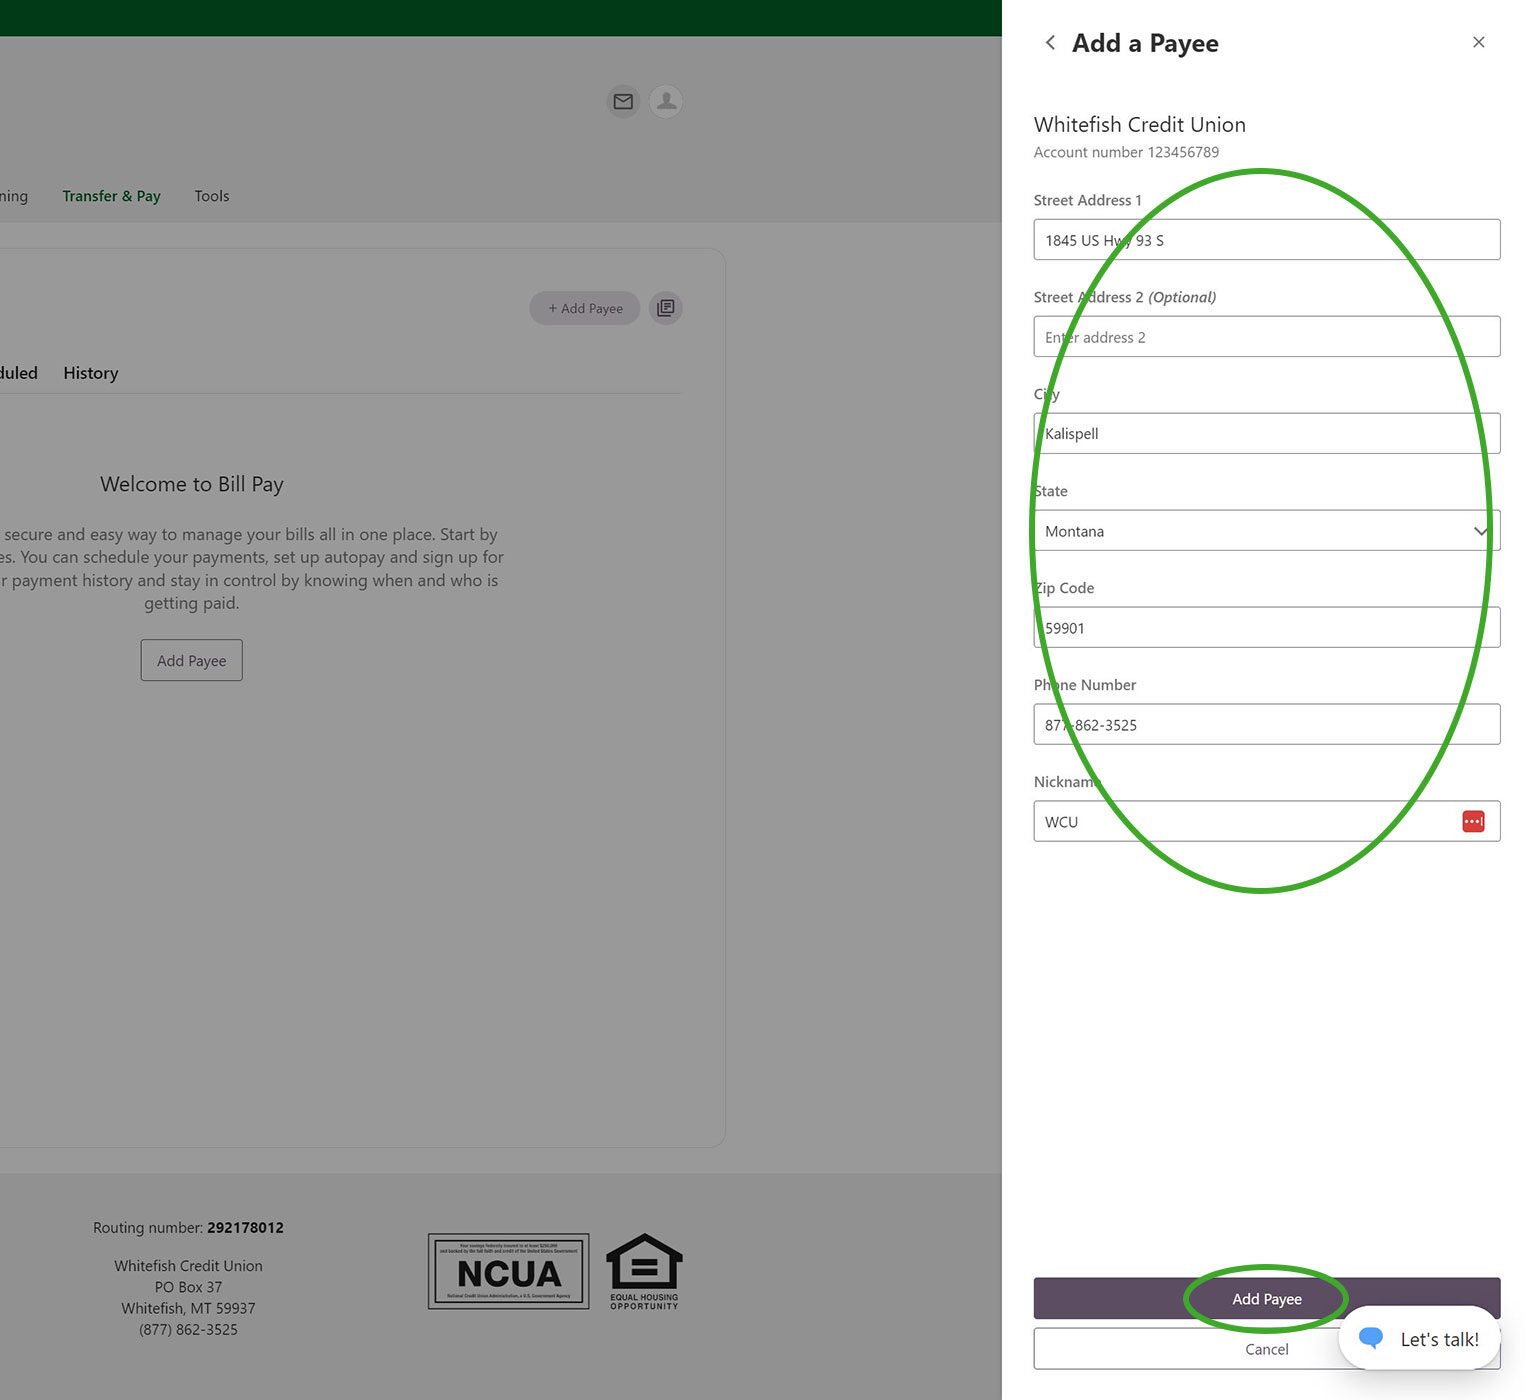Image resolution: width=1525 pixels, height=1400 pixels.
Task: Close the Add a Payee panel
Action: coord(1478,42)
